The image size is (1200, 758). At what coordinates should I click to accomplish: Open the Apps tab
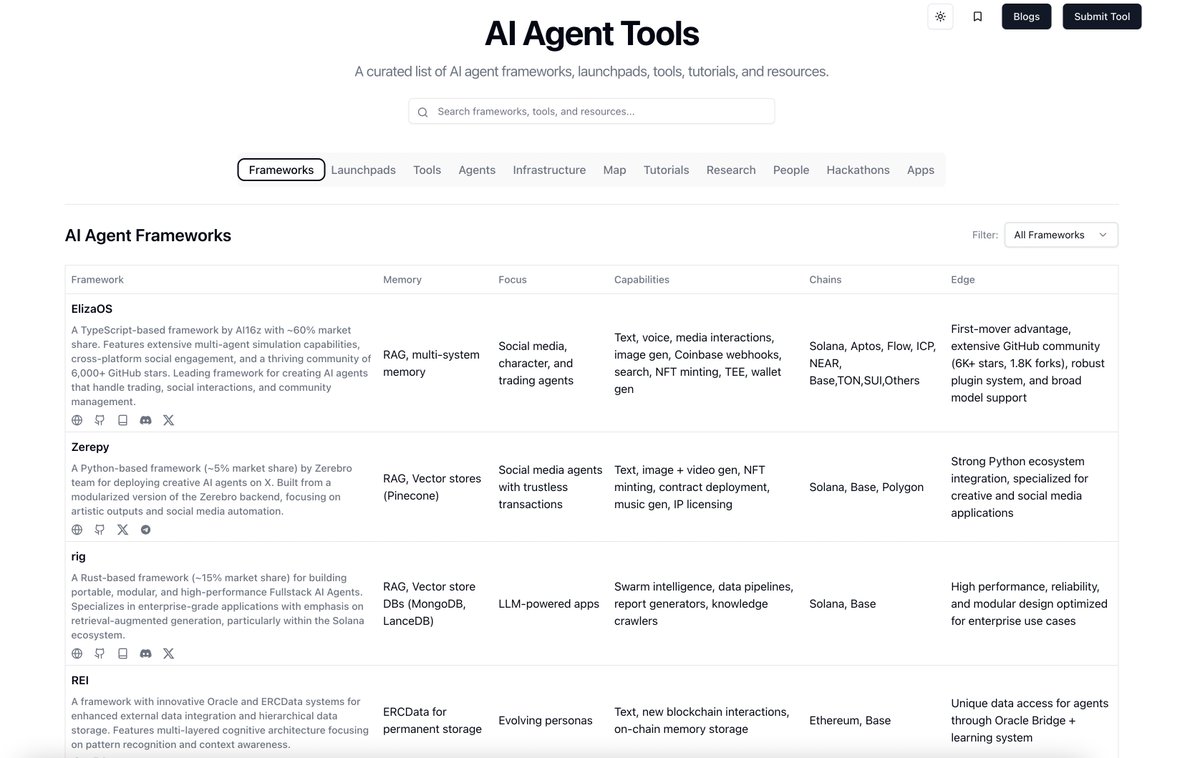921,170
